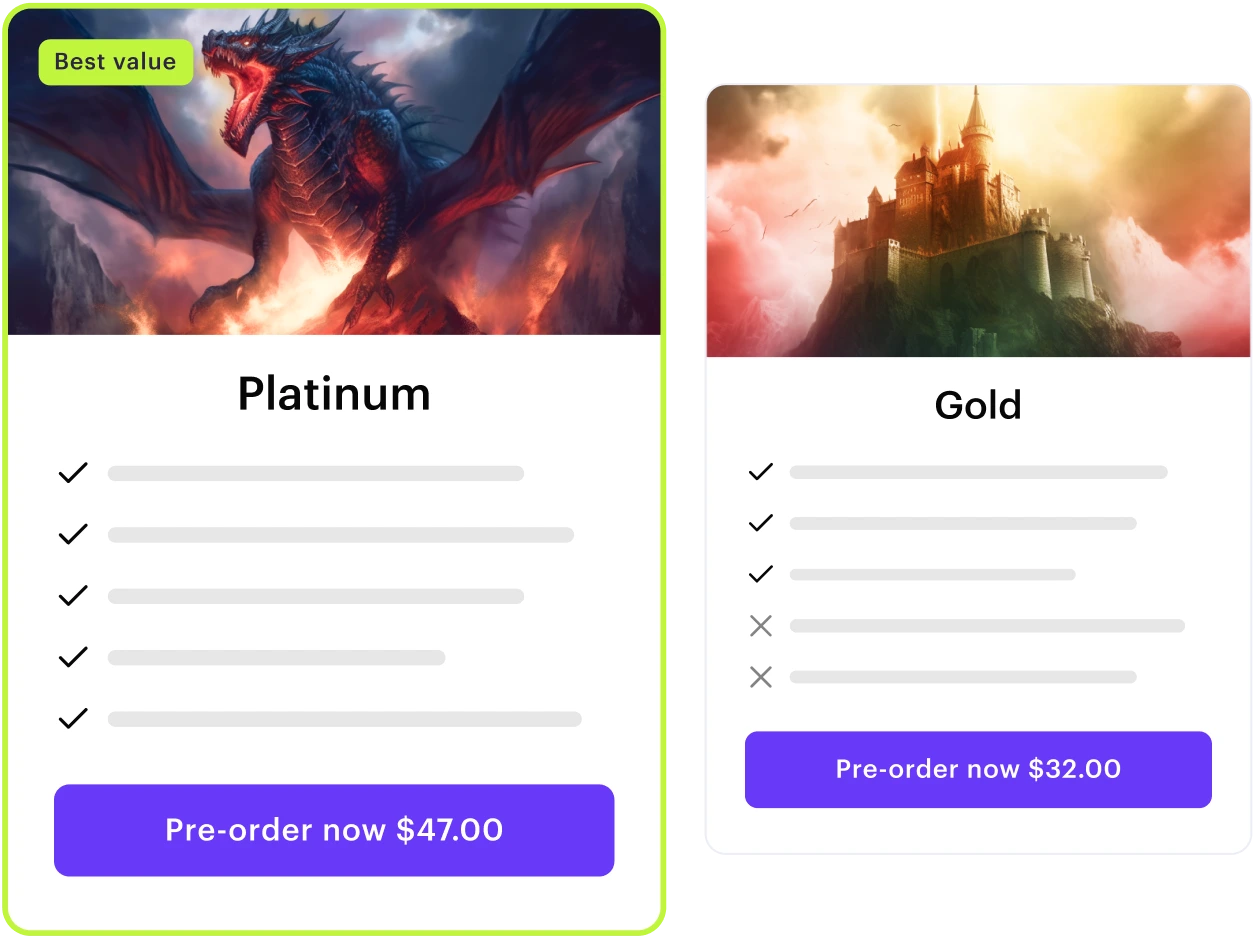This screenshot has height=937, width=1254.
Task: Pre-order the Platinum edition for $47.00
Action: (334, 830)
